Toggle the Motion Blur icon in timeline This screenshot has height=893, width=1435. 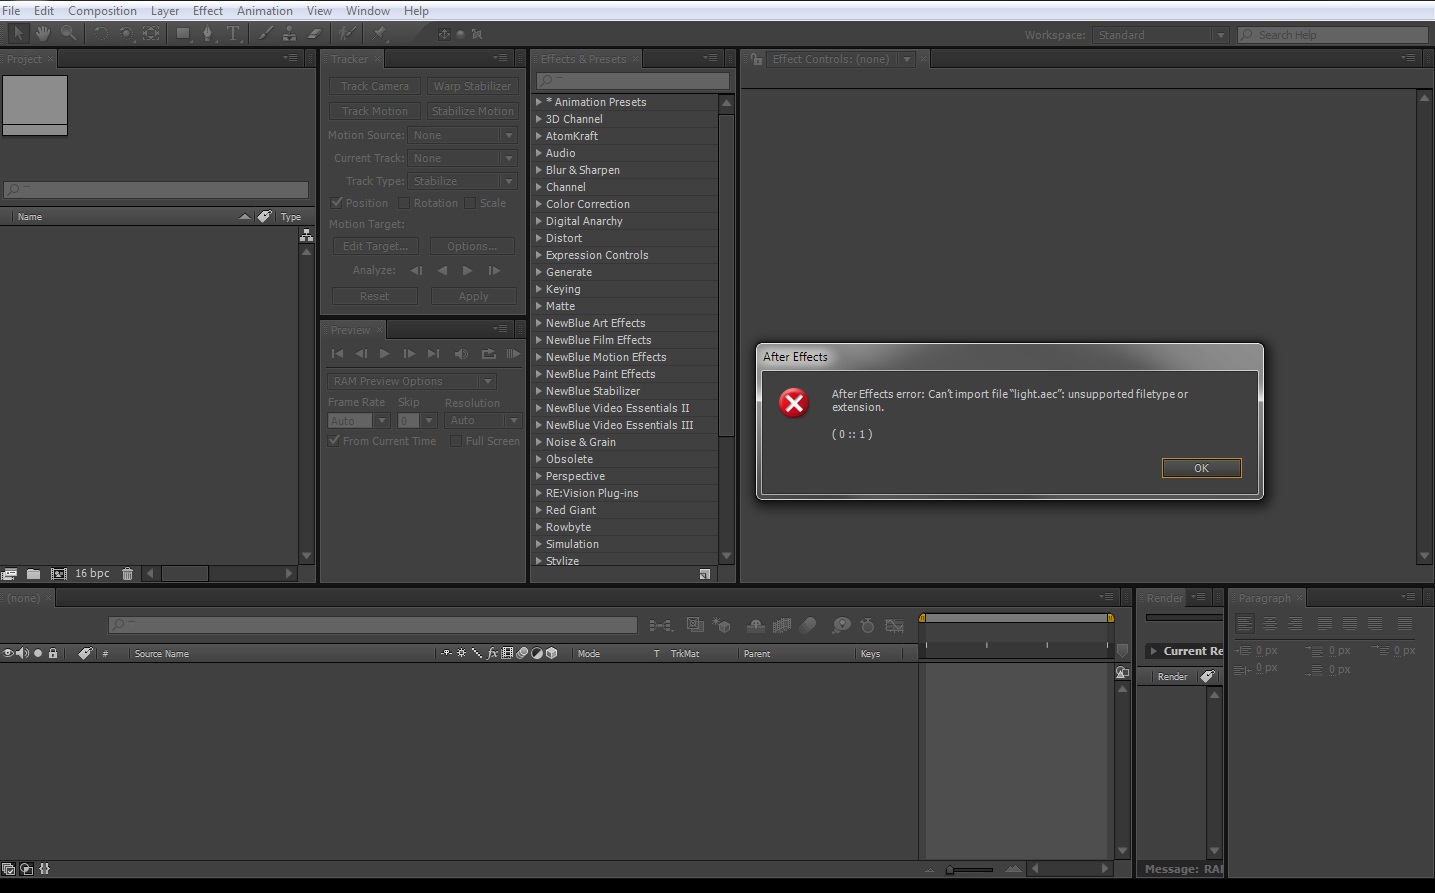(808, 625)
